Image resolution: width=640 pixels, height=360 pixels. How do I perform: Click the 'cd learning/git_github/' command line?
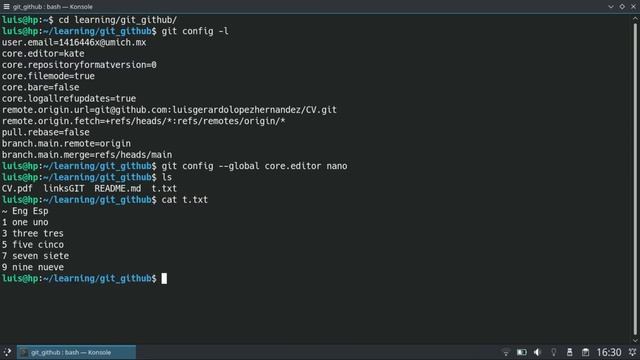118,20
